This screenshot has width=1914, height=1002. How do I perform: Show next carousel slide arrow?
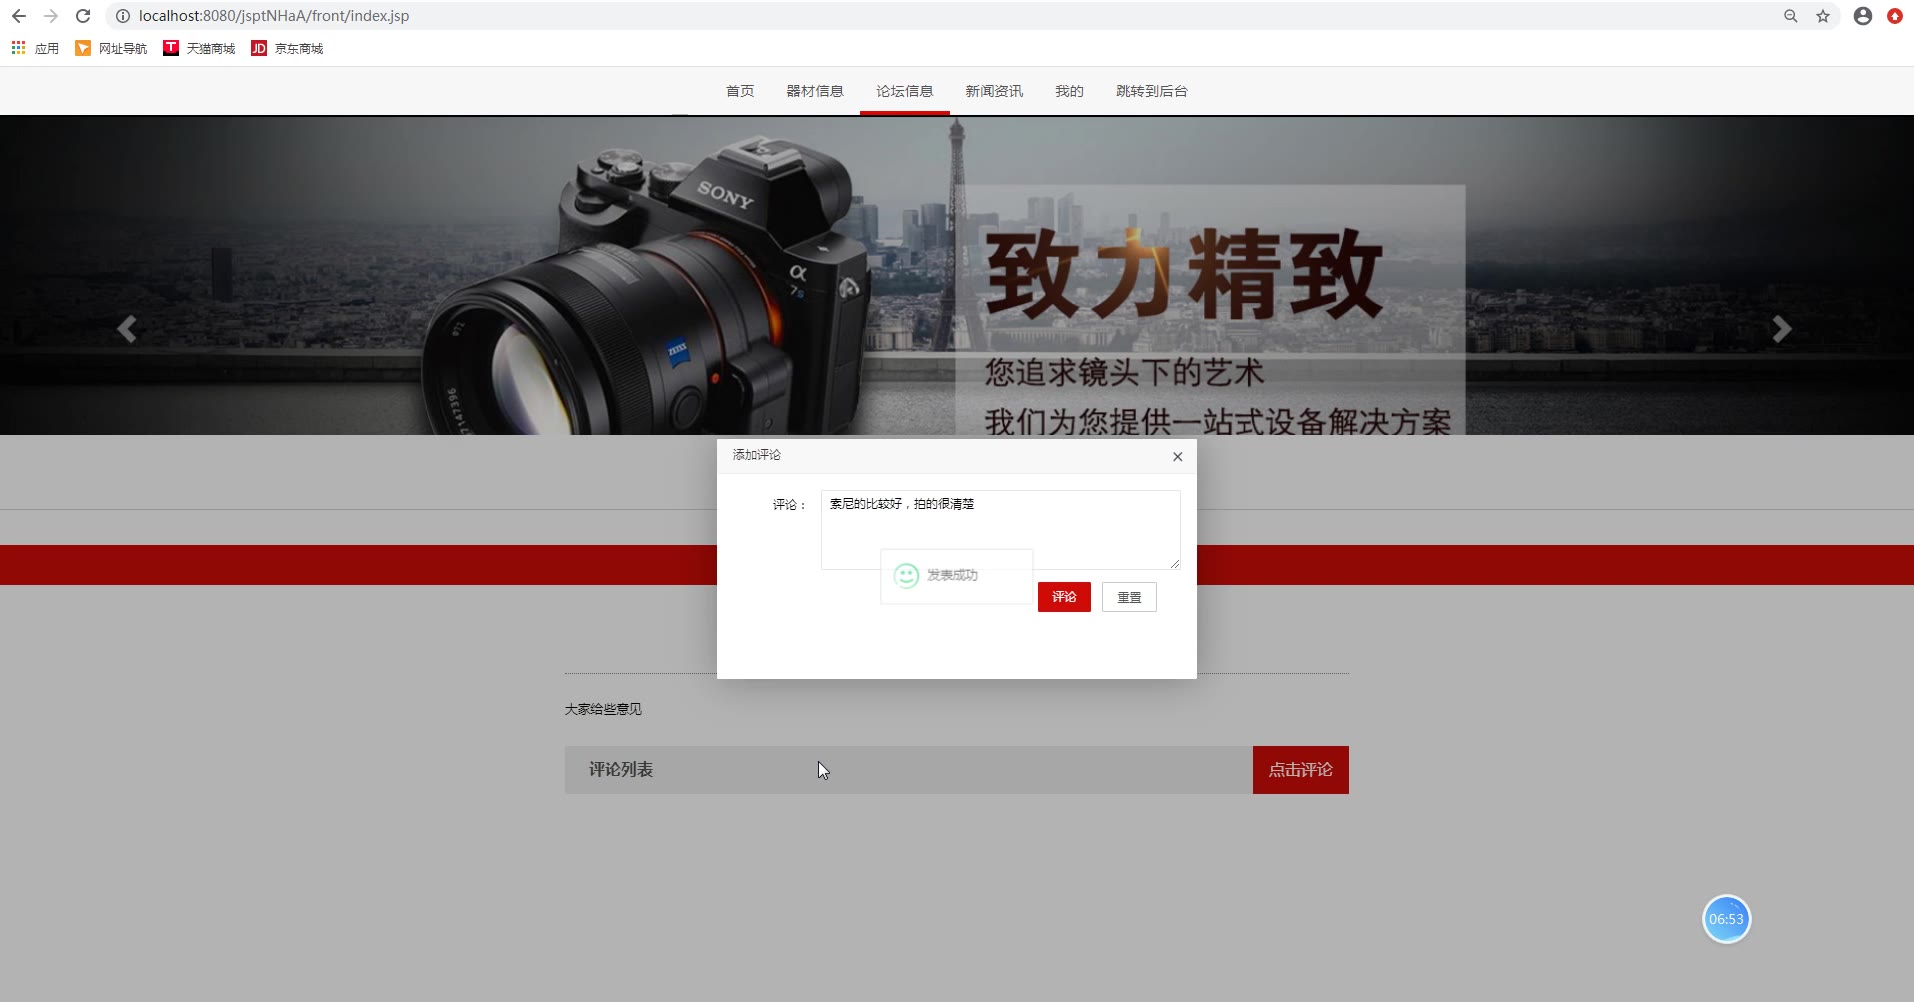pyautogui.click(x=1782, y=329)
